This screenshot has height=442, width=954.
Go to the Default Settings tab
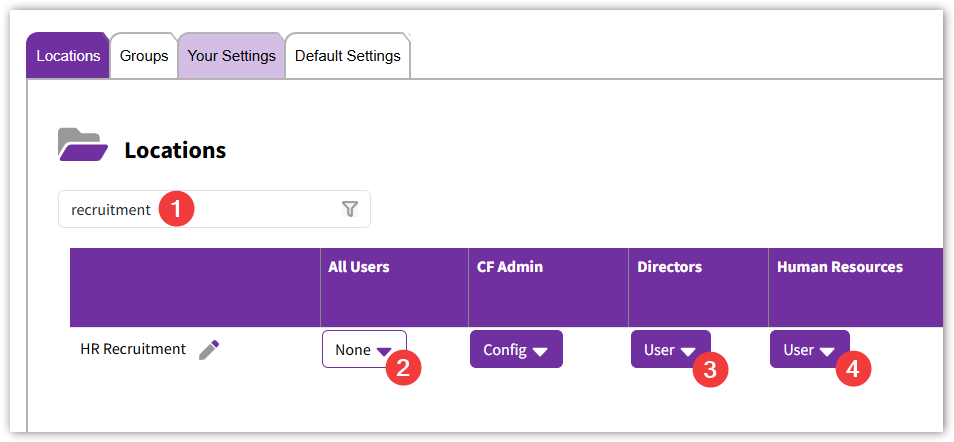pos(347,56)
